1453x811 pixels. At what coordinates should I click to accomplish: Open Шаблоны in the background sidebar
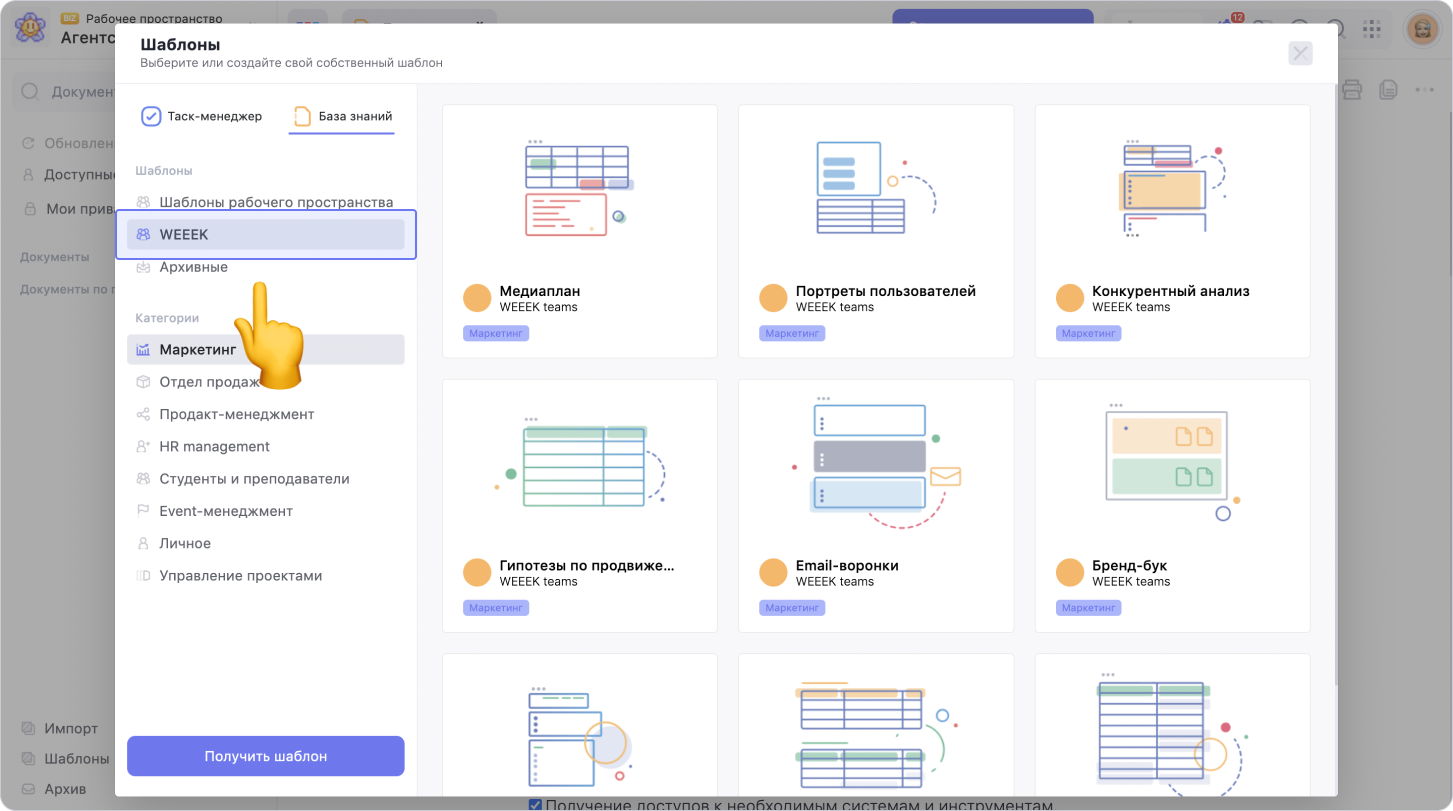(65, 758)
